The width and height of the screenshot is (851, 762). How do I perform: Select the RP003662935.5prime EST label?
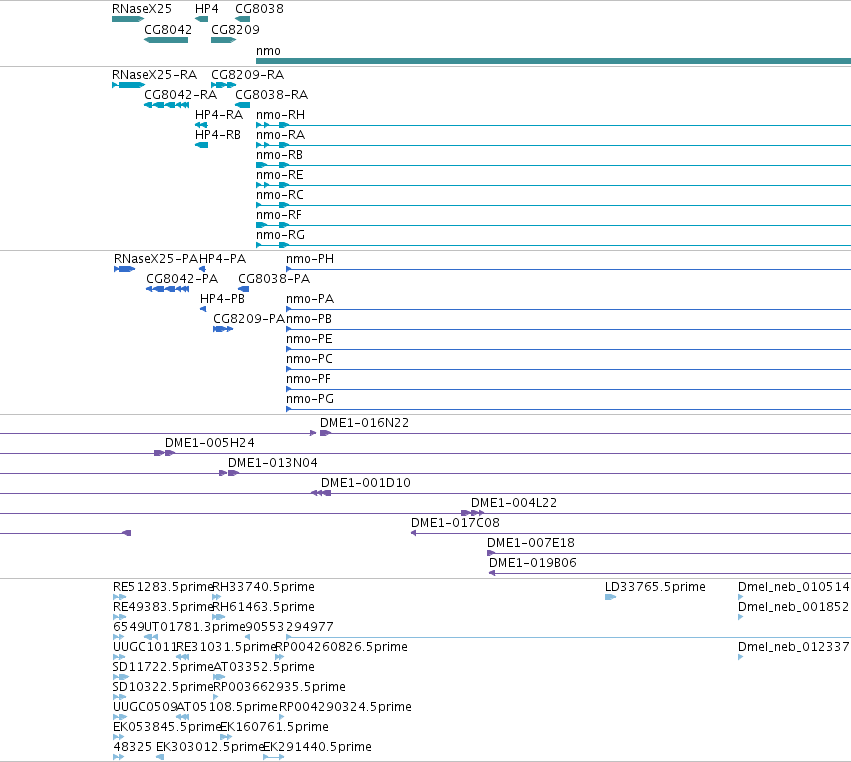(x=280, y=687)
